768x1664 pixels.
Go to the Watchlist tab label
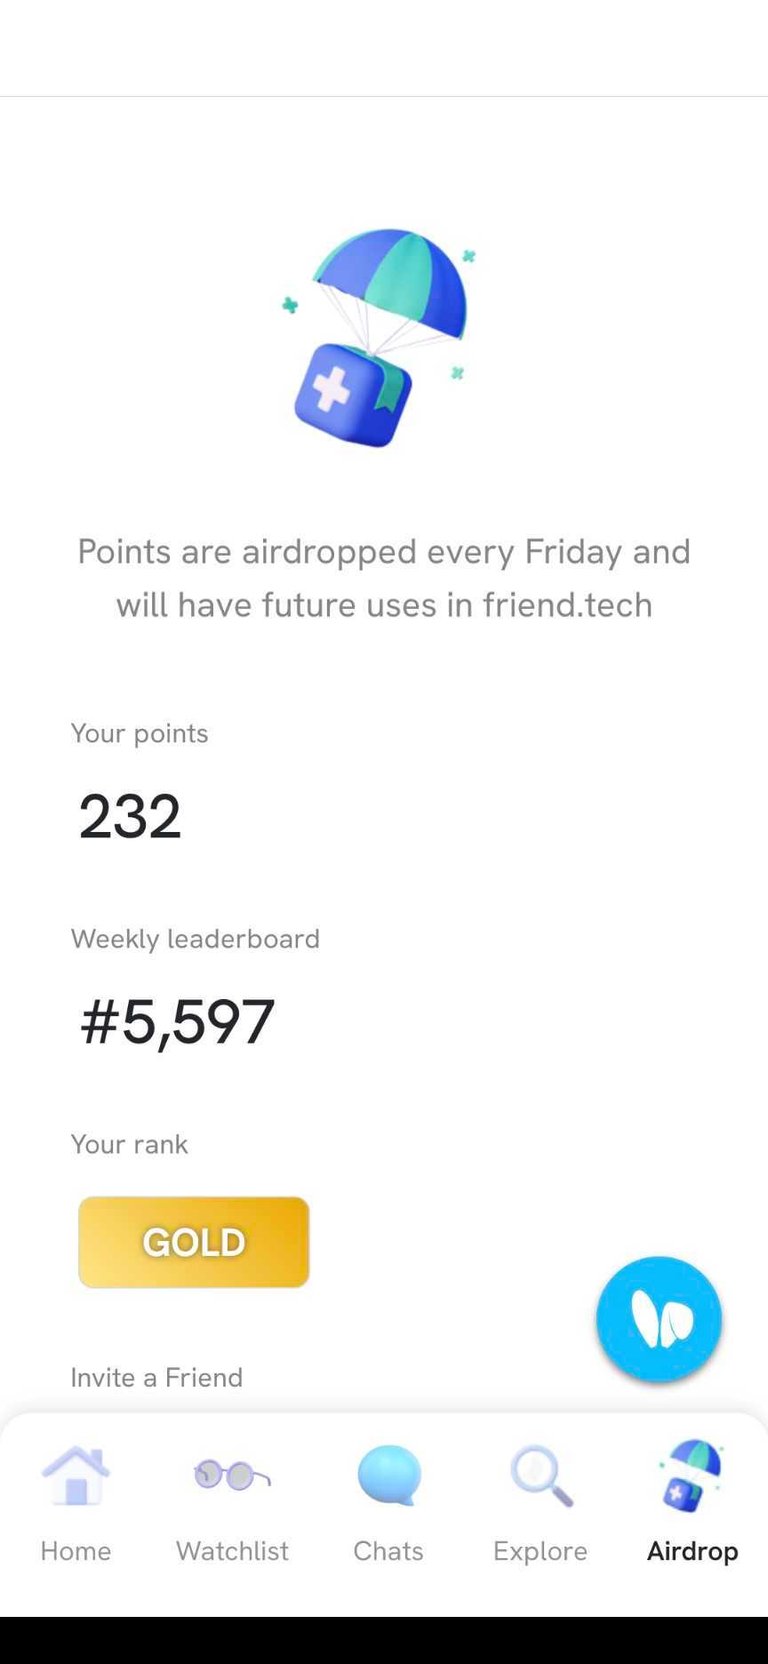[232, 1551]
